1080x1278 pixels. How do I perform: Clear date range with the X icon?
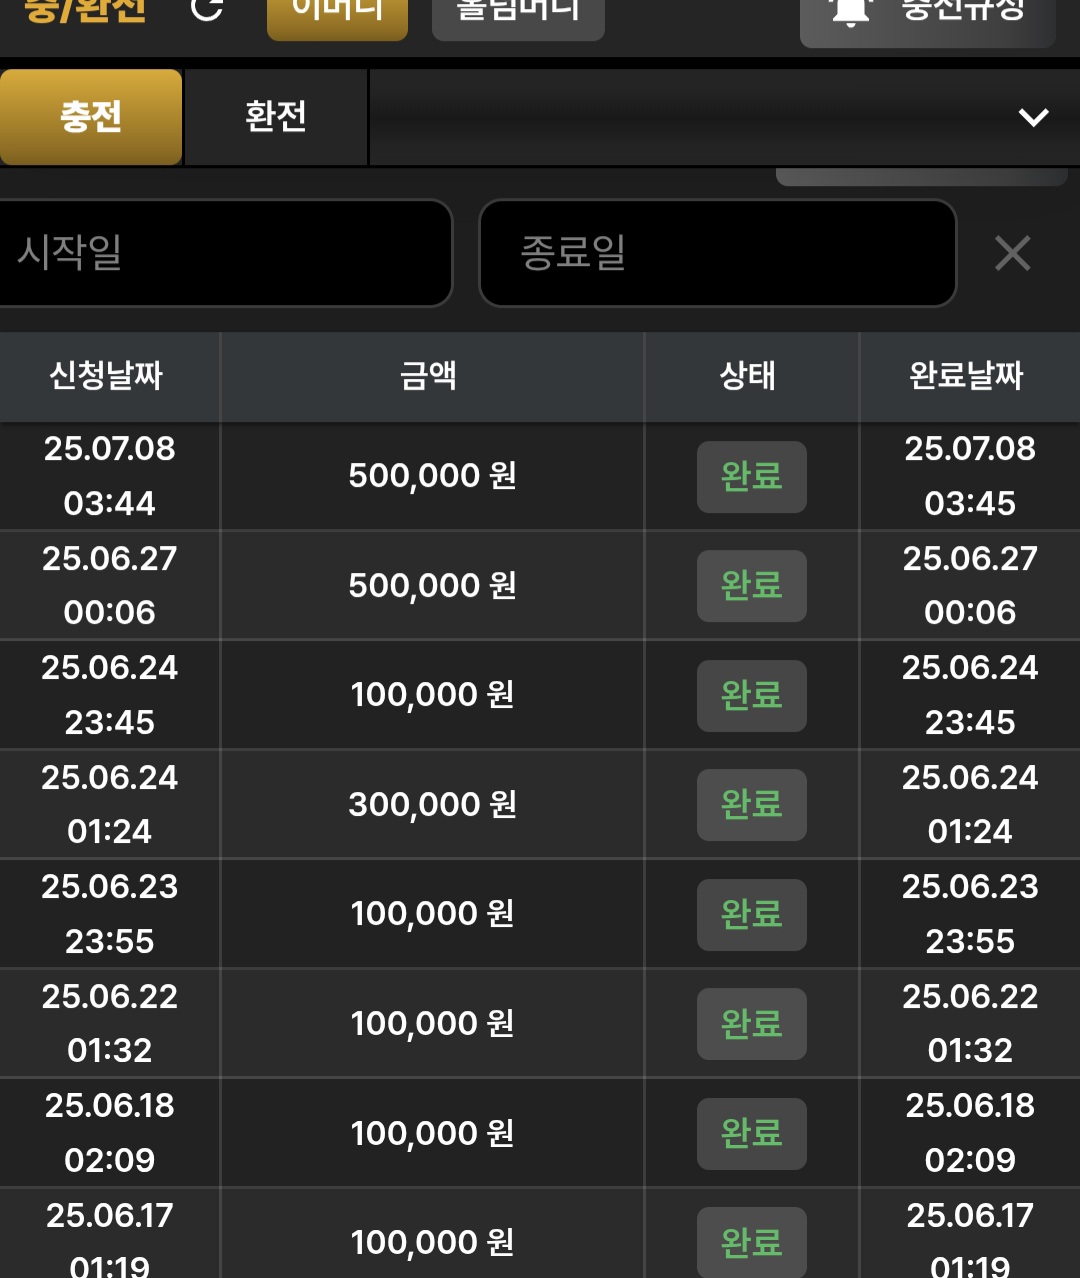1013,254
